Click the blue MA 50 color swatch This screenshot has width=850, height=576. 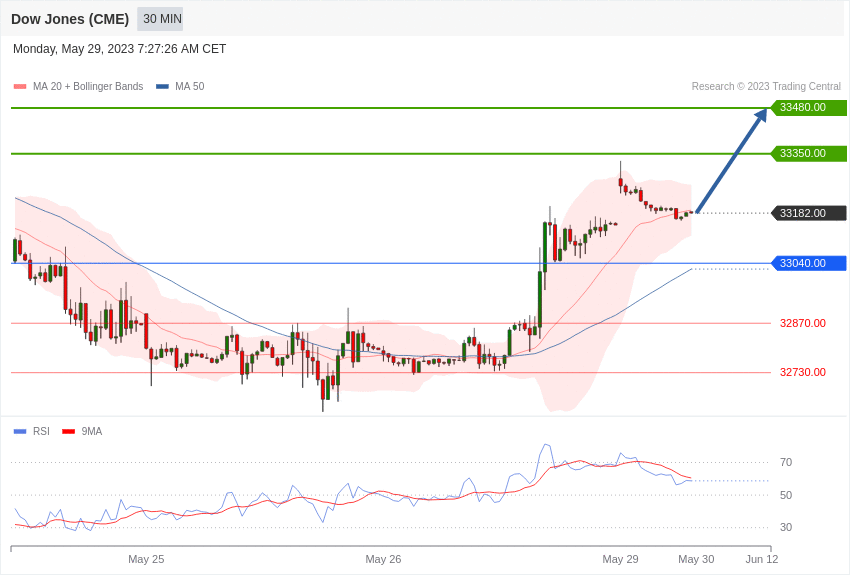[162, 86]
